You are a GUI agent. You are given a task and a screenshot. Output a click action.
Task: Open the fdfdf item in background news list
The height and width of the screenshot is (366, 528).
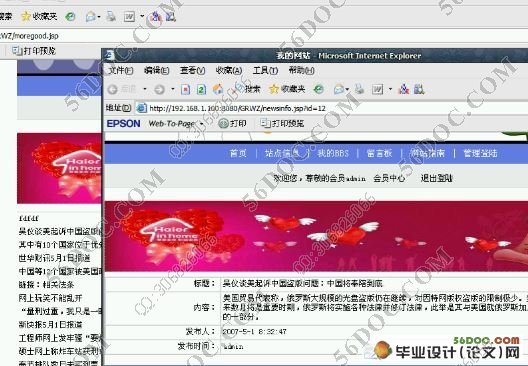tap(29, 218)
